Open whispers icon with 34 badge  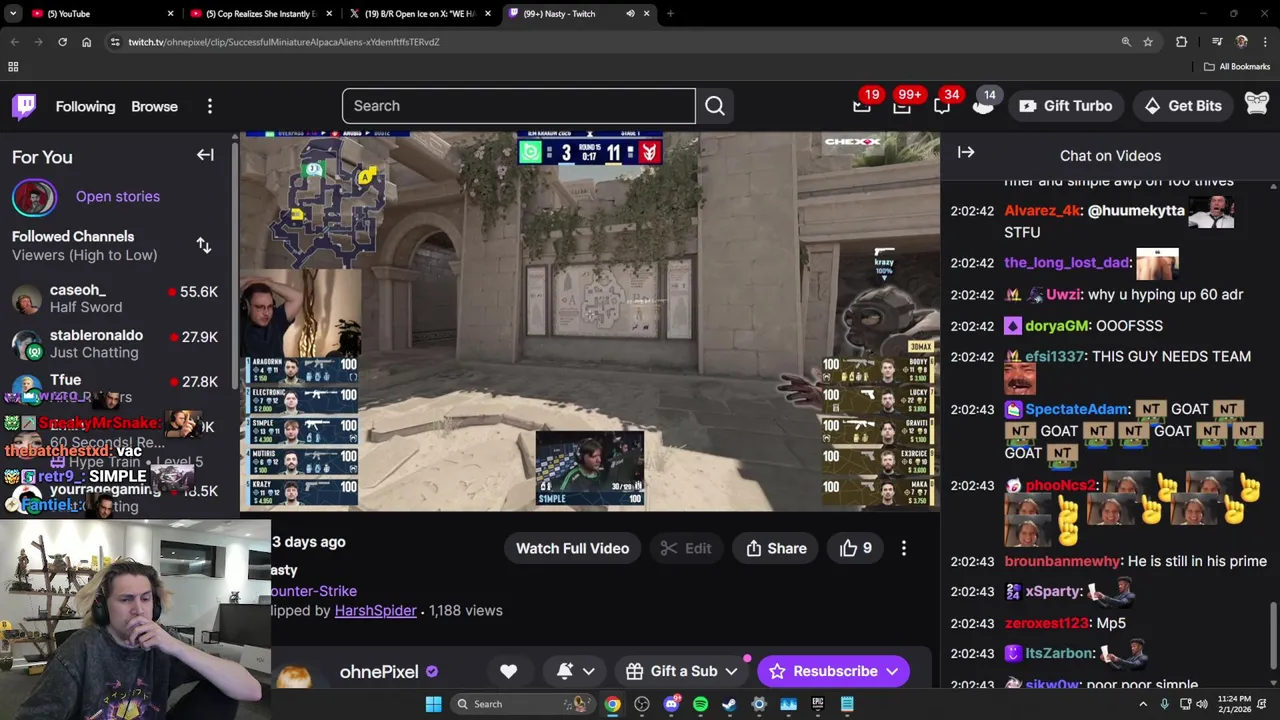click(x=942, y=105)
